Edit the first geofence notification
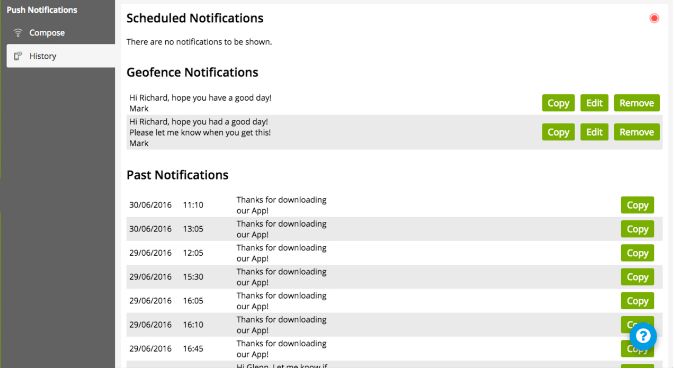The height and width of the screenshot is (369, 674). click(594, 103)
